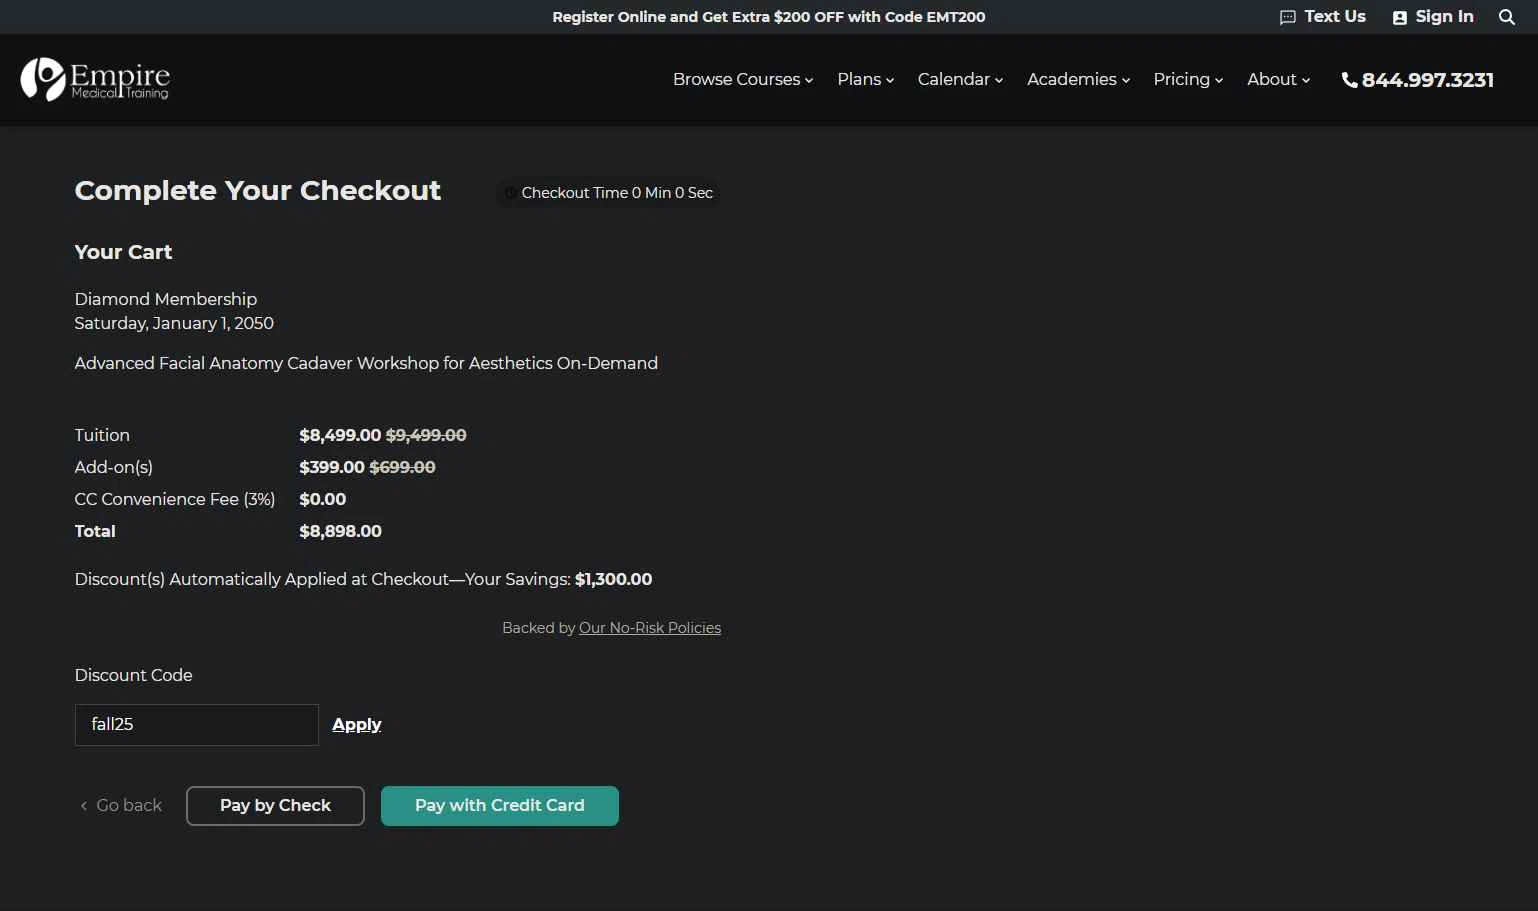Image resolution: width=1538 pixels, height=911 pixels.
Task: Expand the About dropdown arrow
Action: point(1306,80)
